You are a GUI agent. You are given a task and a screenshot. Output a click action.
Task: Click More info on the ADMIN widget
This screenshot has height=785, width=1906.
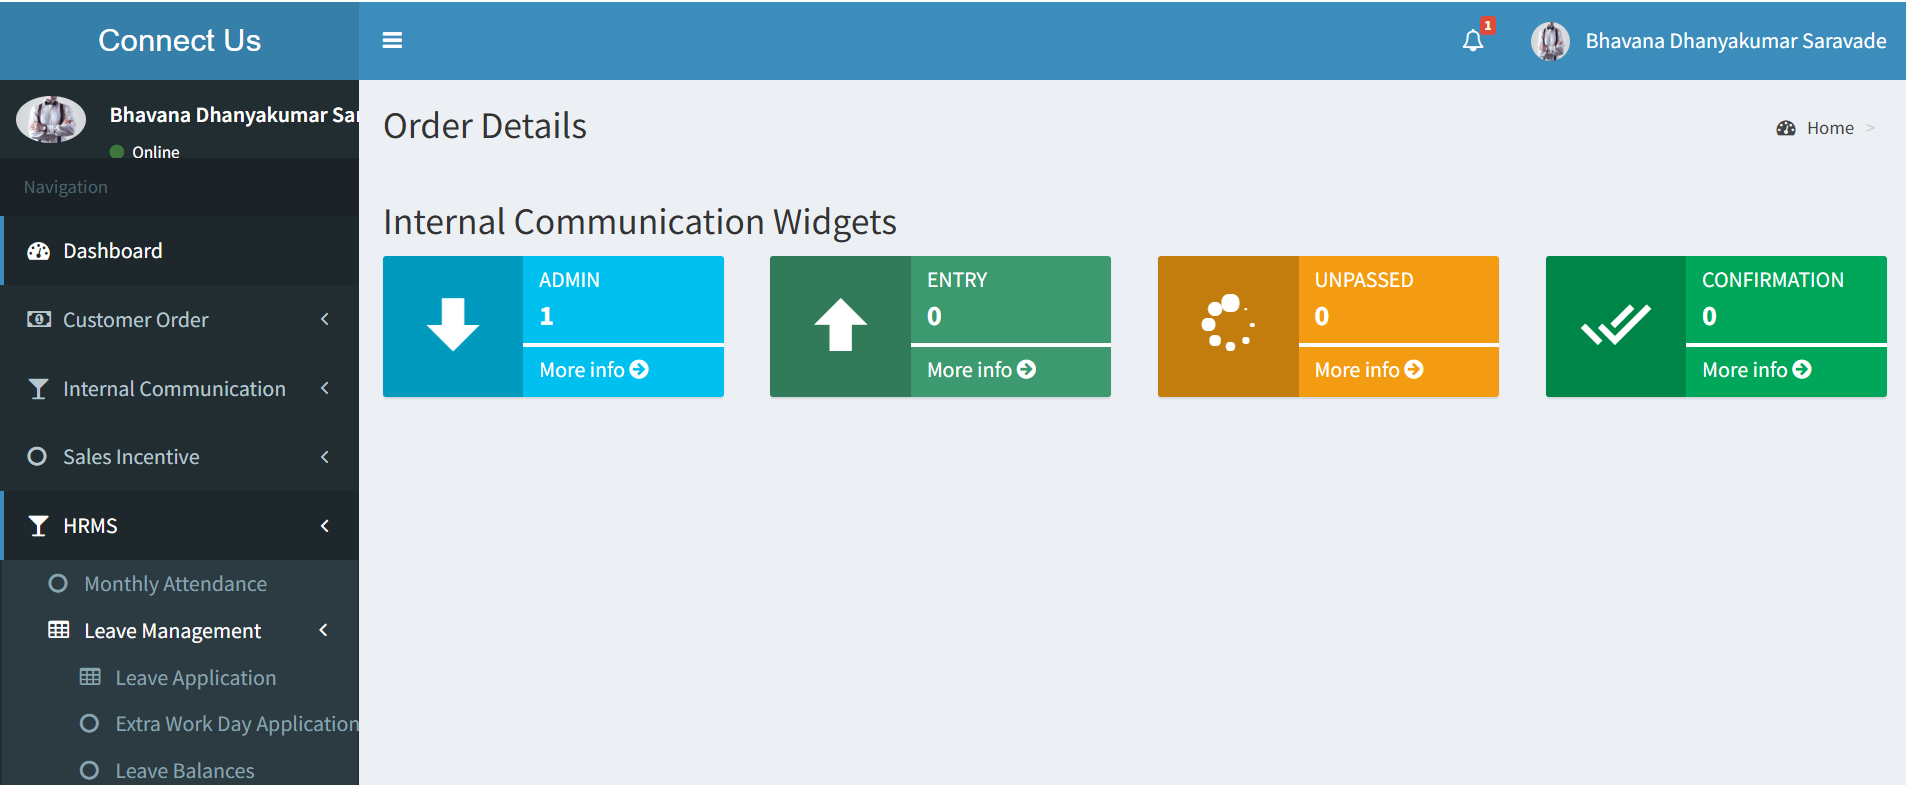tap(594, 370)
